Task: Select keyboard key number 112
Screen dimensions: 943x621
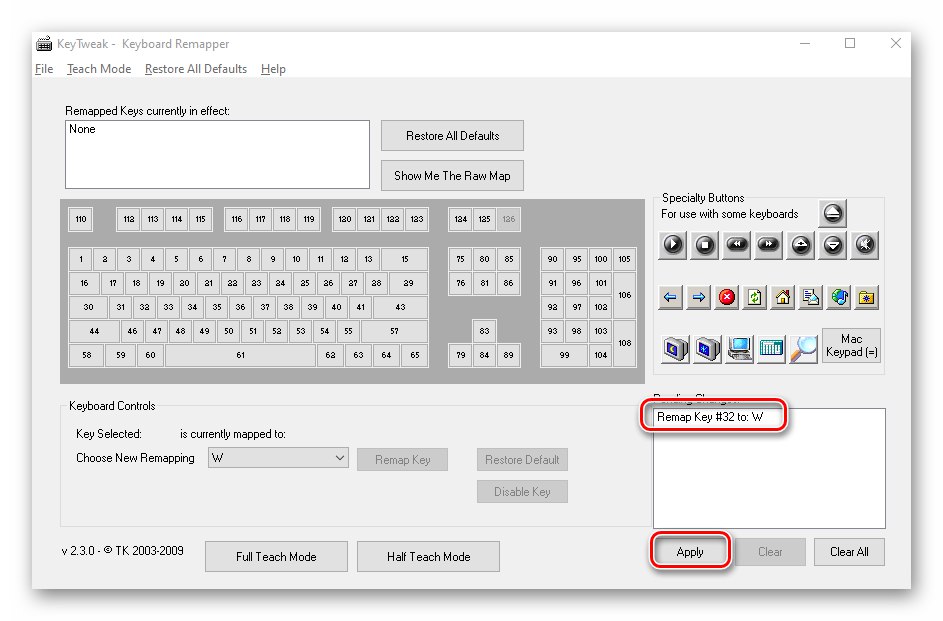Action: [129, 219]
